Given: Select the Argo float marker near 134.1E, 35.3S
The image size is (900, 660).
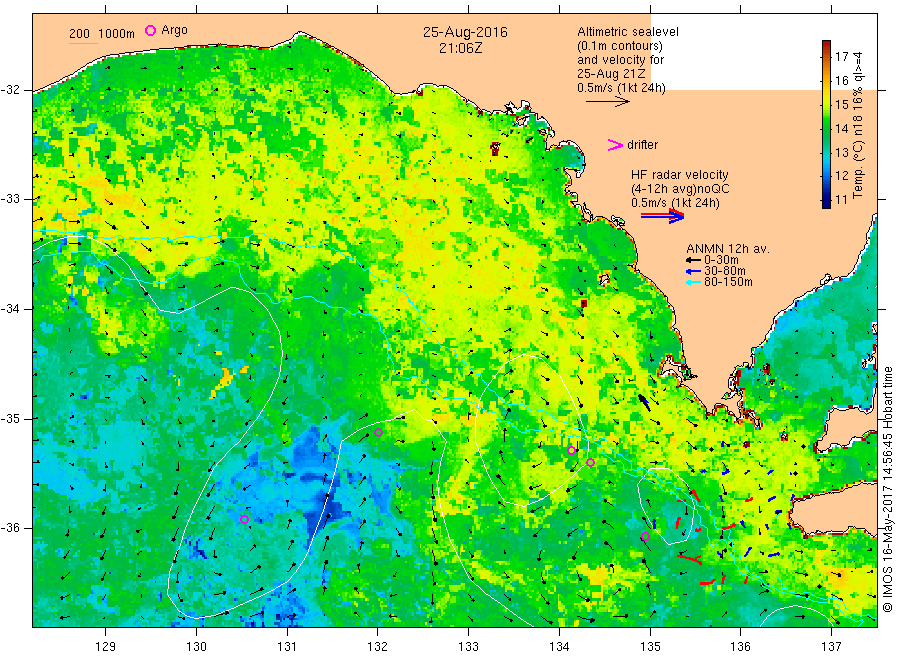Looking at the screenshot, I should [x=571, y=451].
